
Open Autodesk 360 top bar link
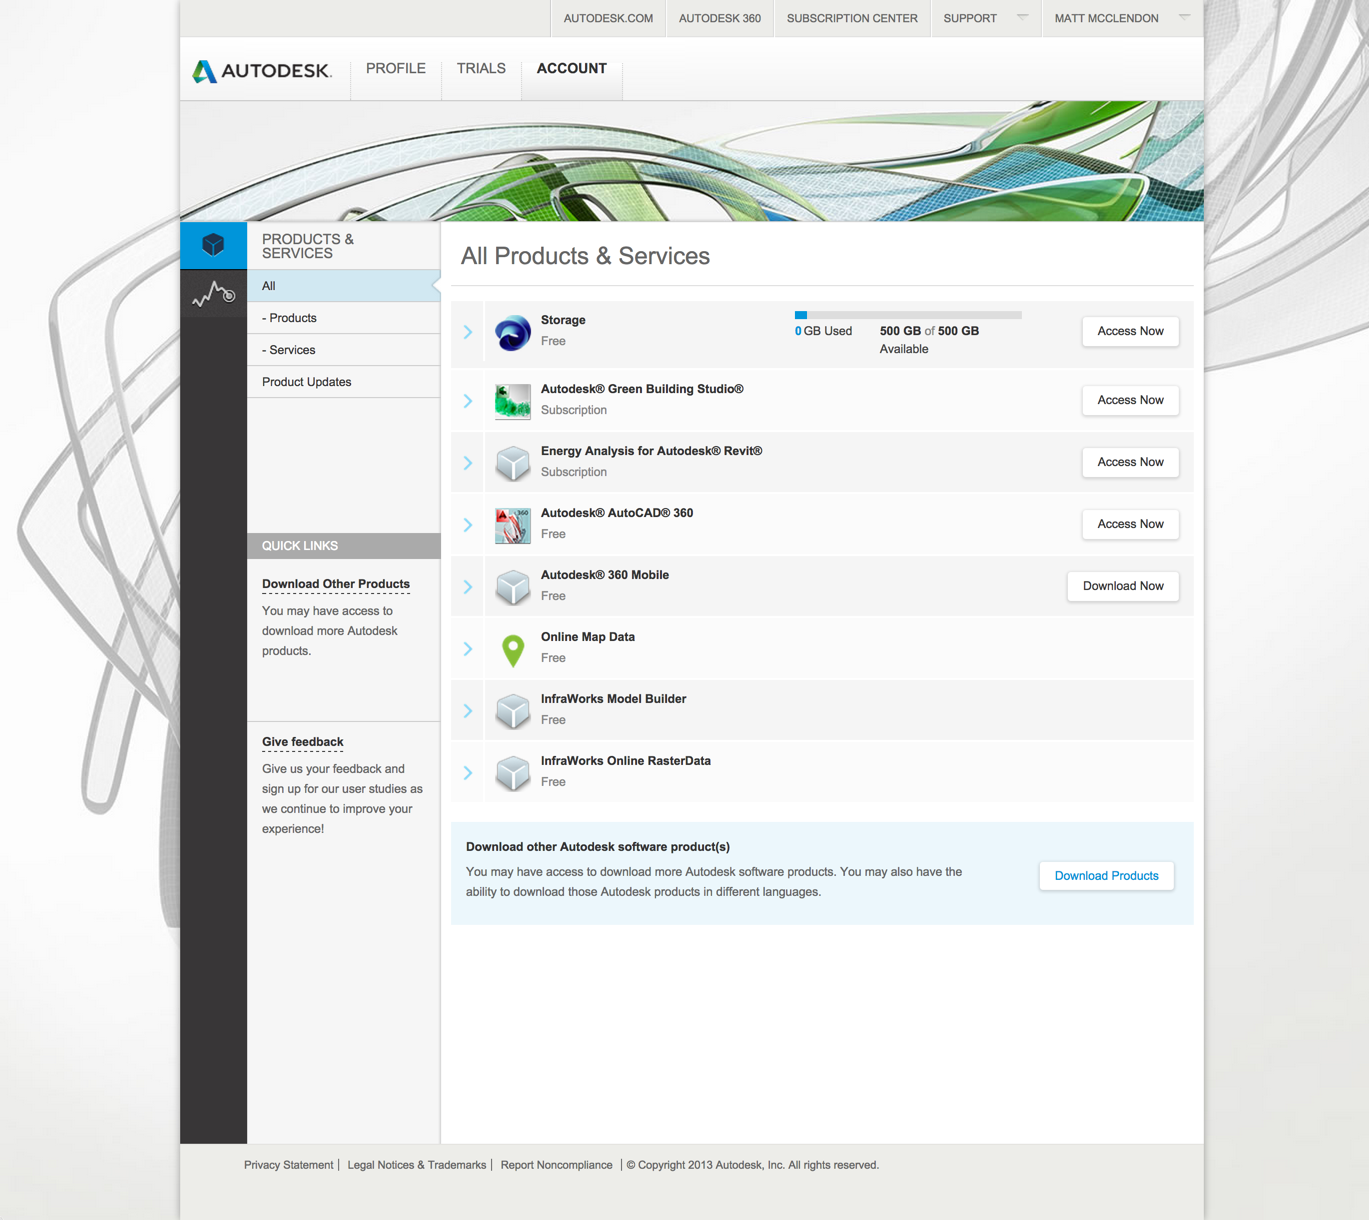coord(720,18)
